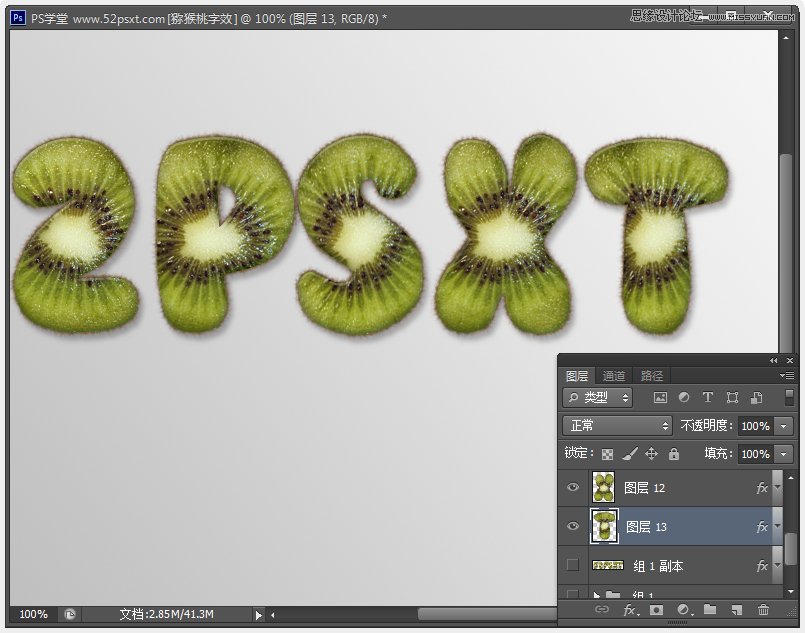Toggle visibility eye of 图层 13
Viewport: 805px width, 633px height.
coord(573,526)
